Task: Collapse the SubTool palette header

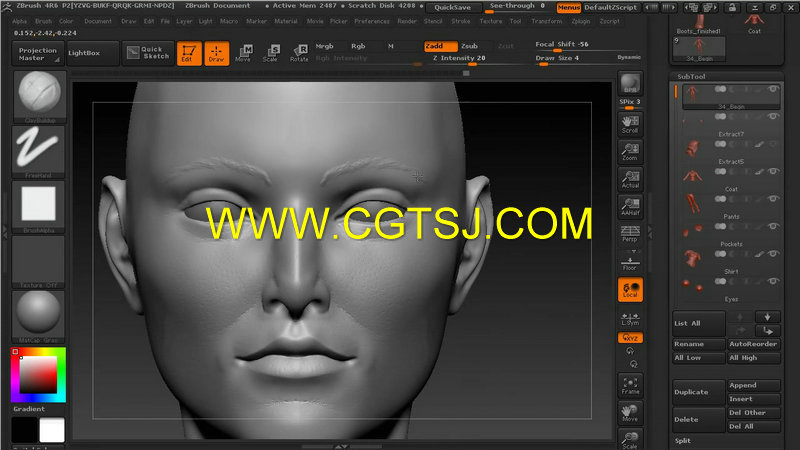Action: (691, 77)
